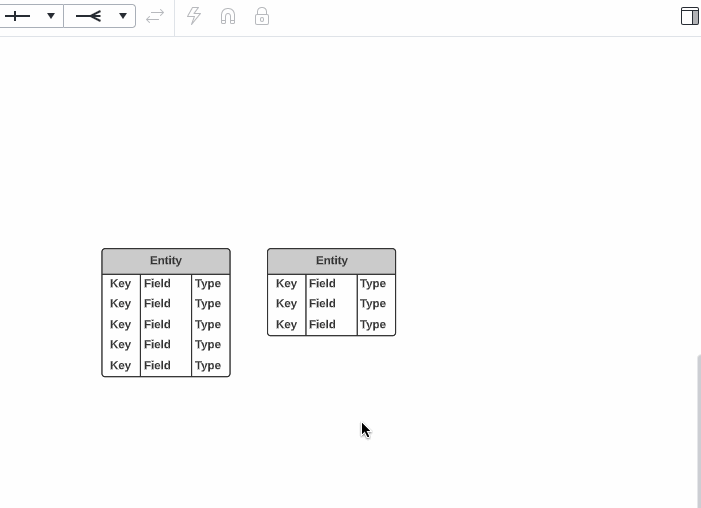Open the start line-end style dropdown arrow
The image size is (701, 508).
coord(50,16)
